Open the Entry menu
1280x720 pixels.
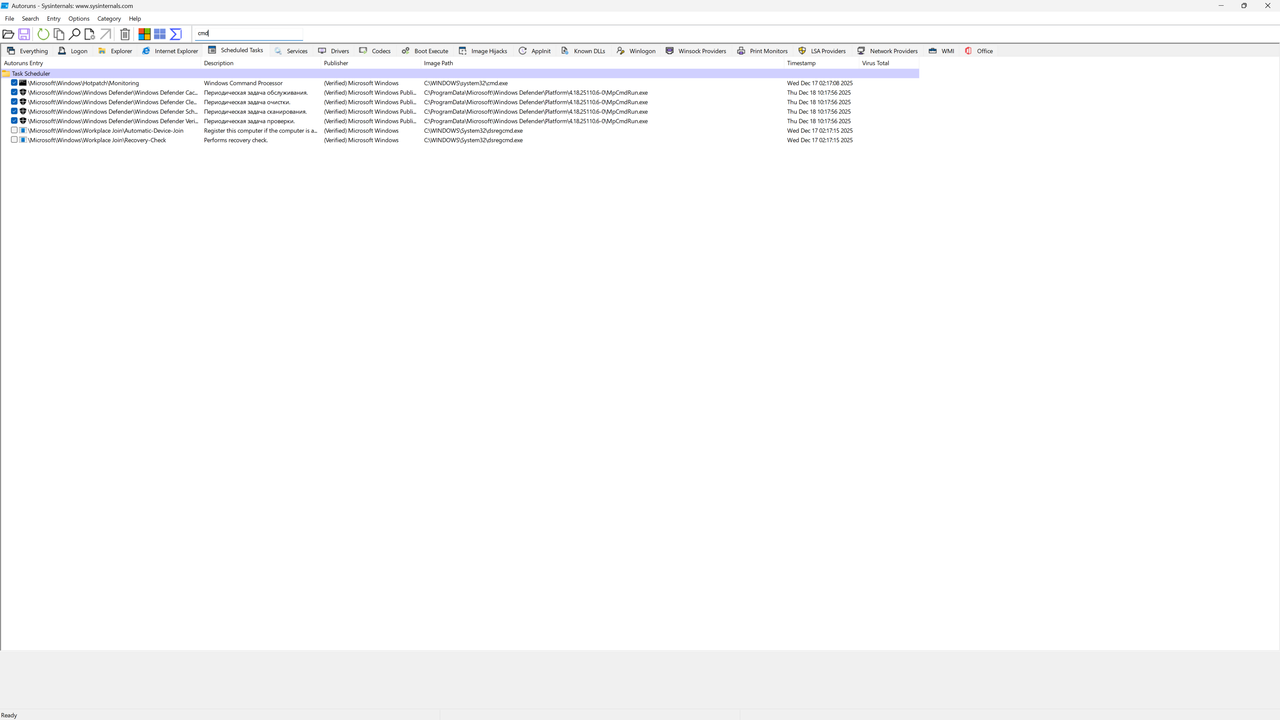[53, 18]
